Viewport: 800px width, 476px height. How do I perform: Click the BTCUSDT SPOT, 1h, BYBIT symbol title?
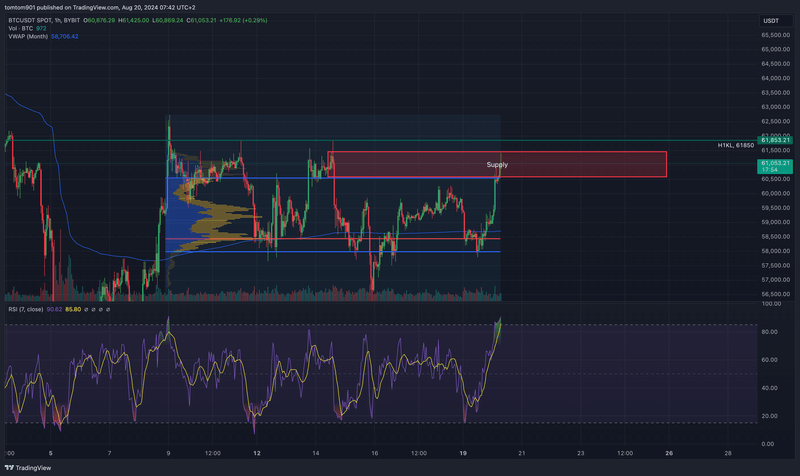44,20
